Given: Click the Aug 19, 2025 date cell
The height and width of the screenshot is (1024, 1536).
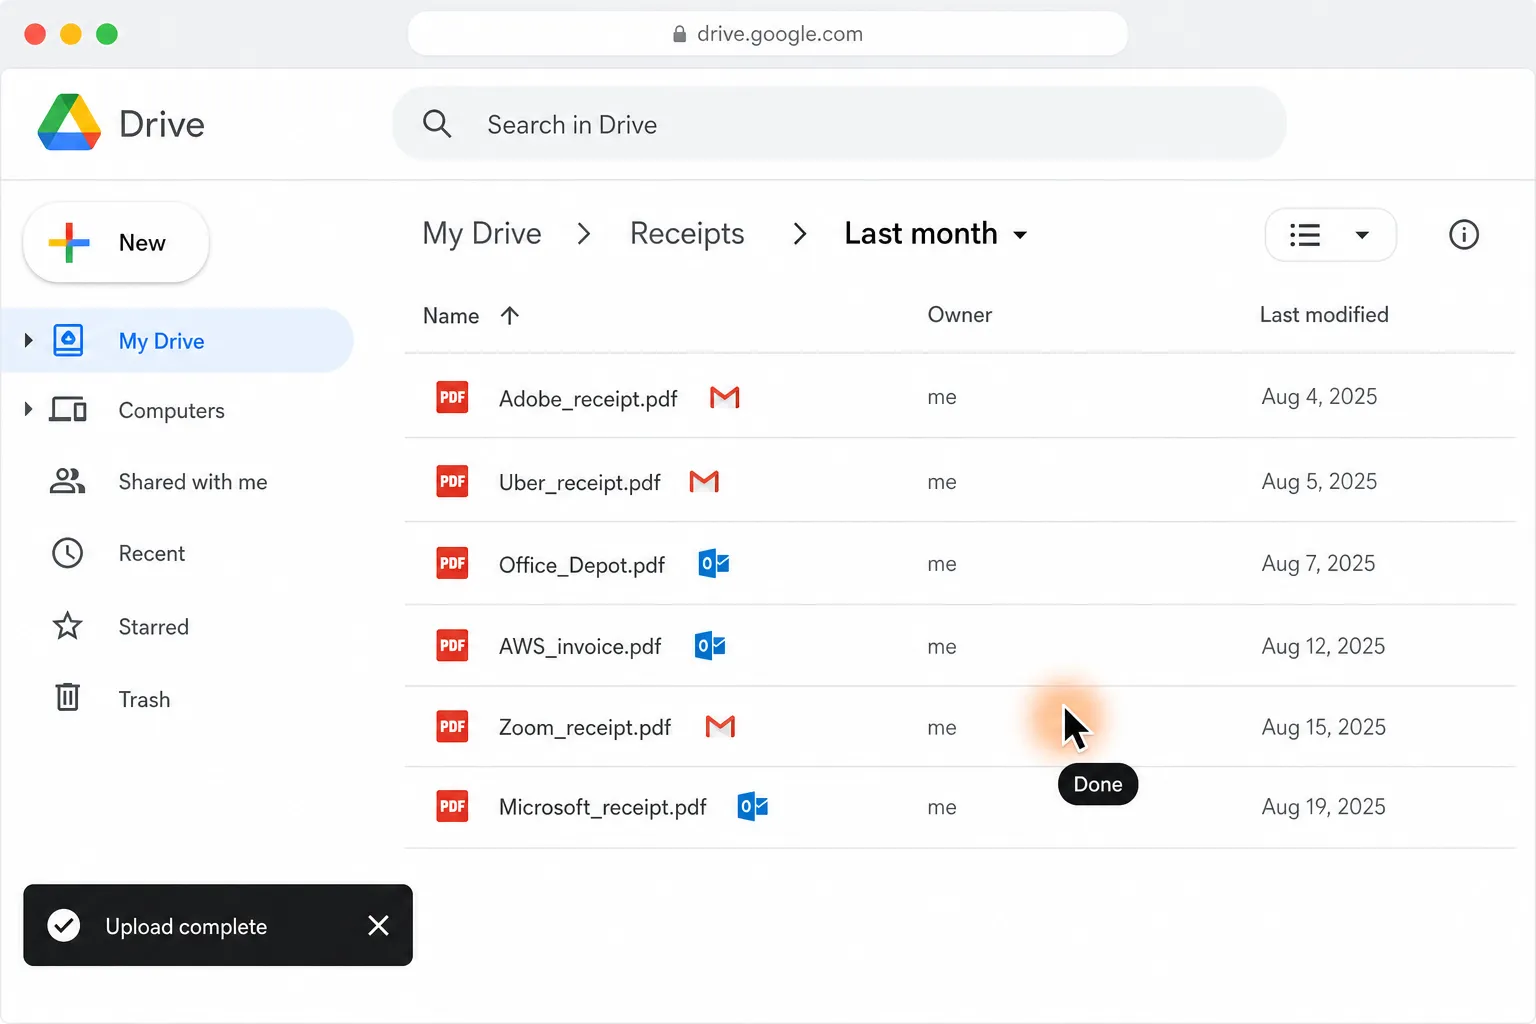Looking at the screenshot, I should 1323,807.
